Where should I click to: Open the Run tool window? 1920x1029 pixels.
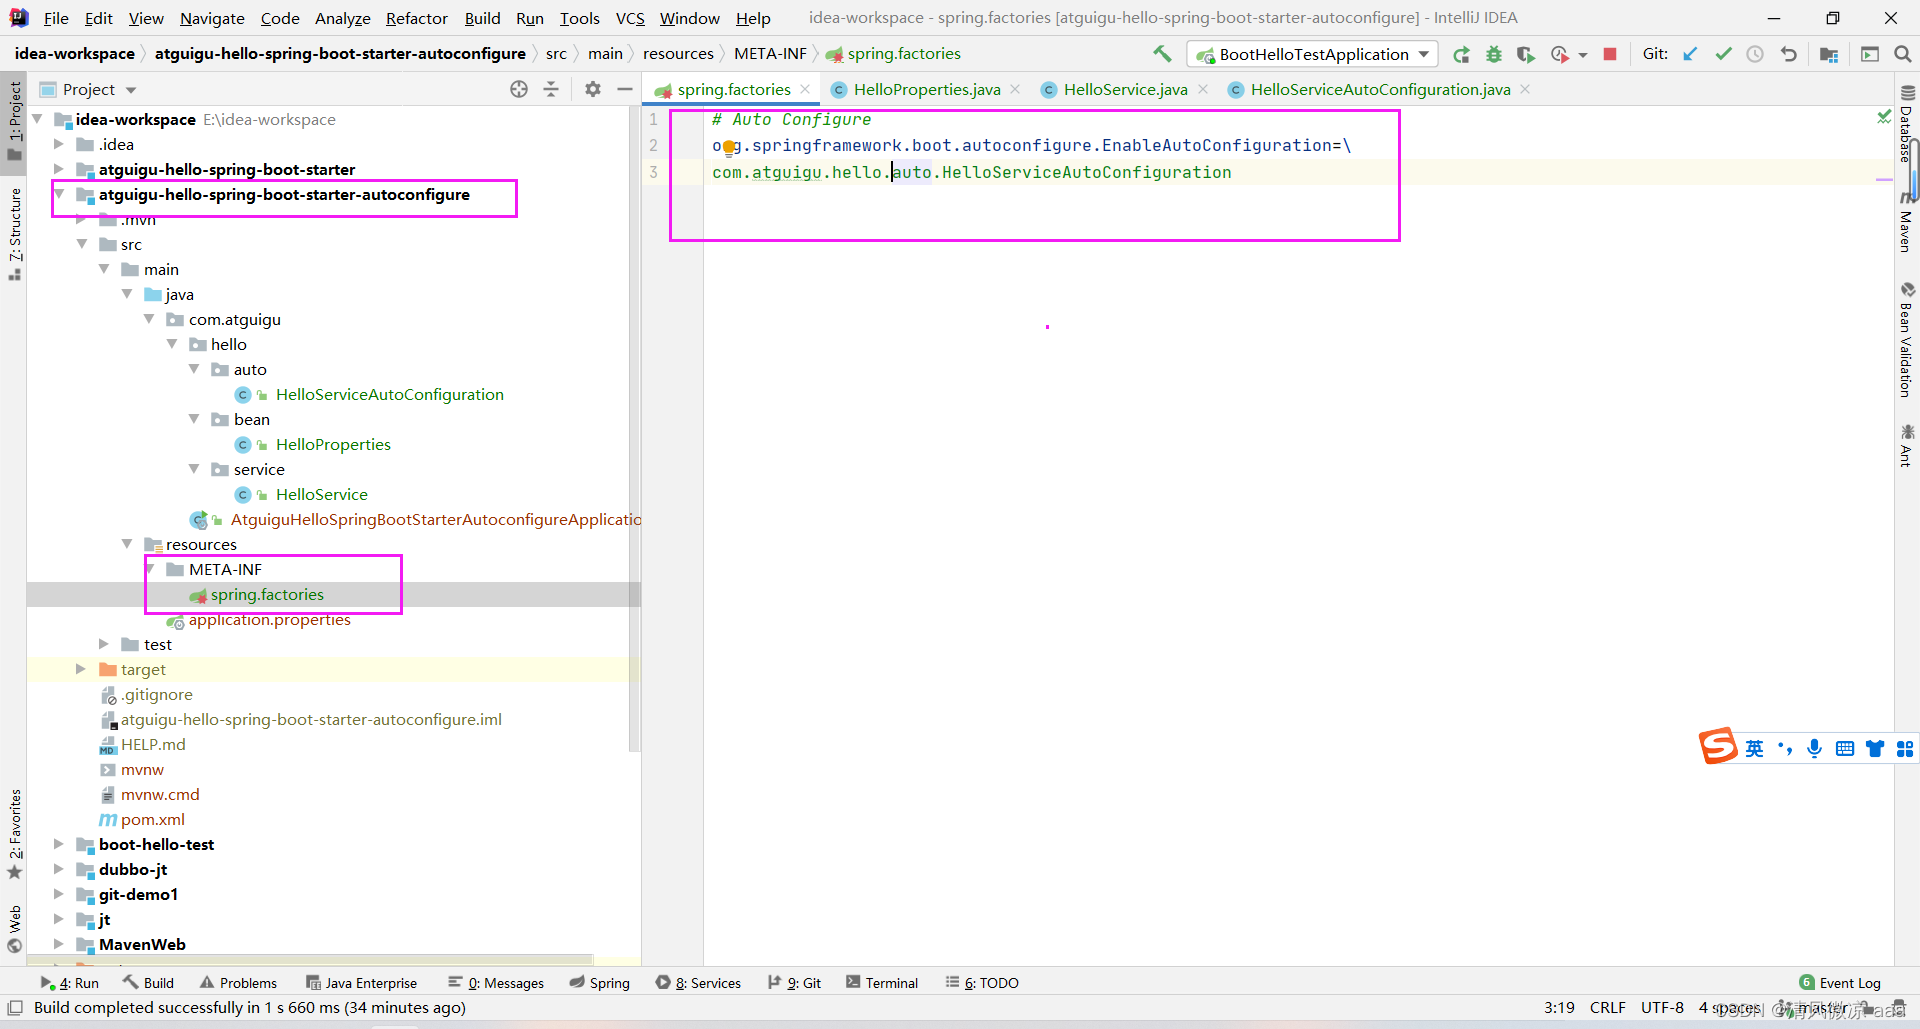[x=70, y=983]
